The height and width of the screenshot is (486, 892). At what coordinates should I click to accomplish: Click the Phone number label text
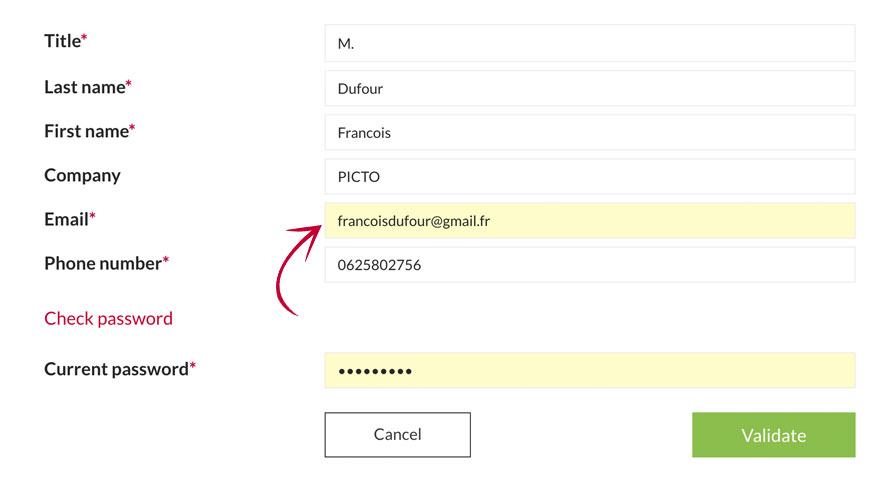point(102,263)
